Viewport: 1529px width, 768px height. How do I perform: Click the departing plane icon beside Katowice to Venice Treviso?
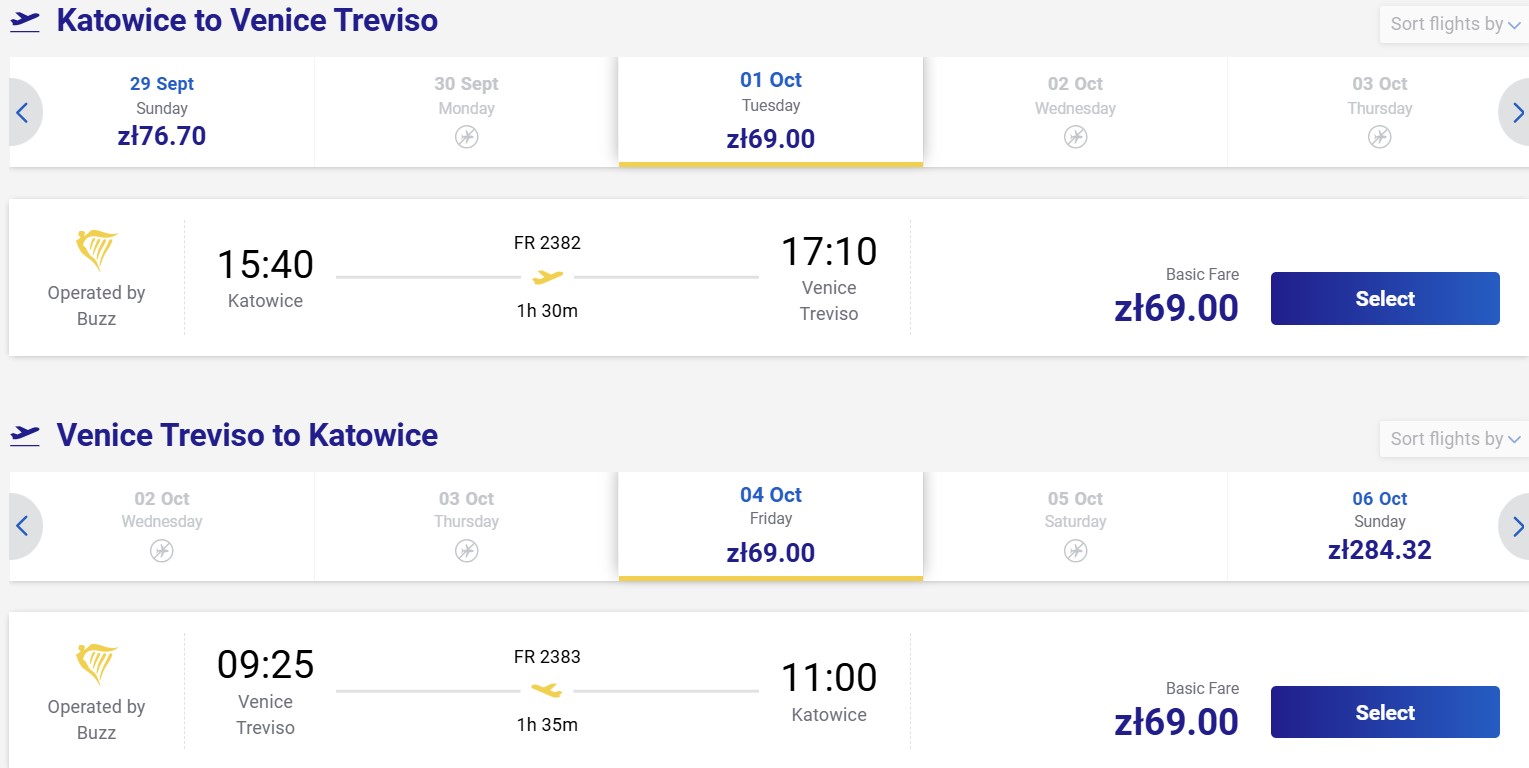[25, 22]
